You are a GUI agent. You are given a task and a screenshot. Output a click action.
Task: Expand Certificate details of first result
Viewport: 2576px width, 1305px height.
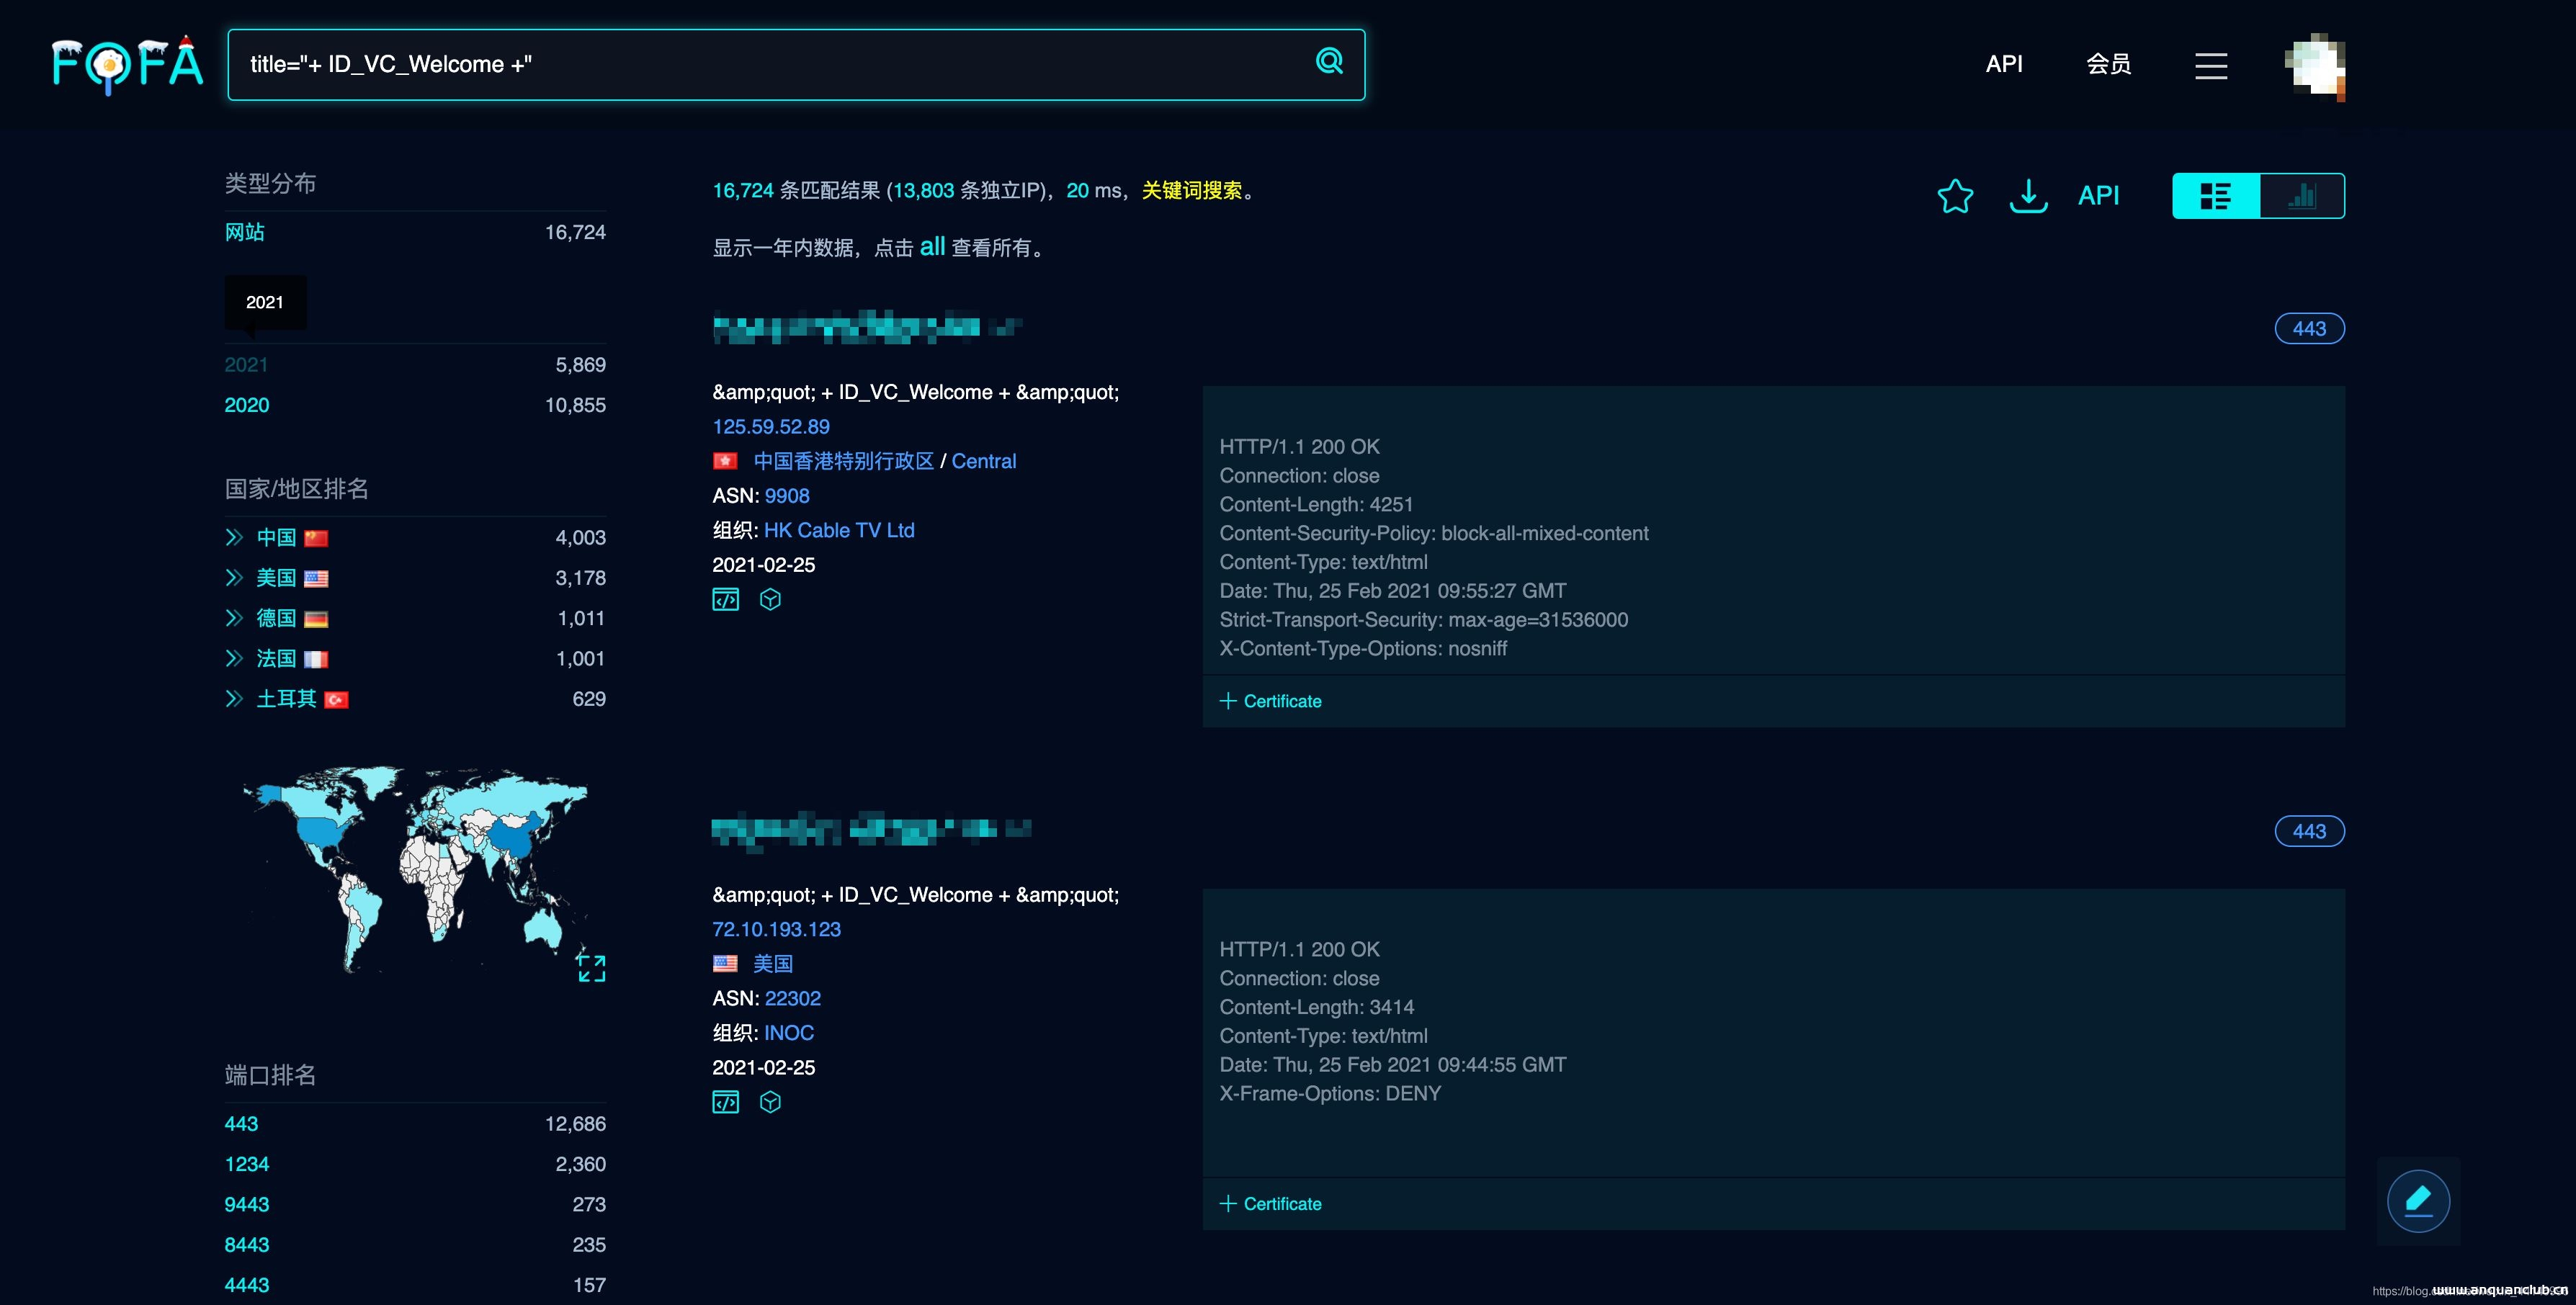(x=1270, y=701)
